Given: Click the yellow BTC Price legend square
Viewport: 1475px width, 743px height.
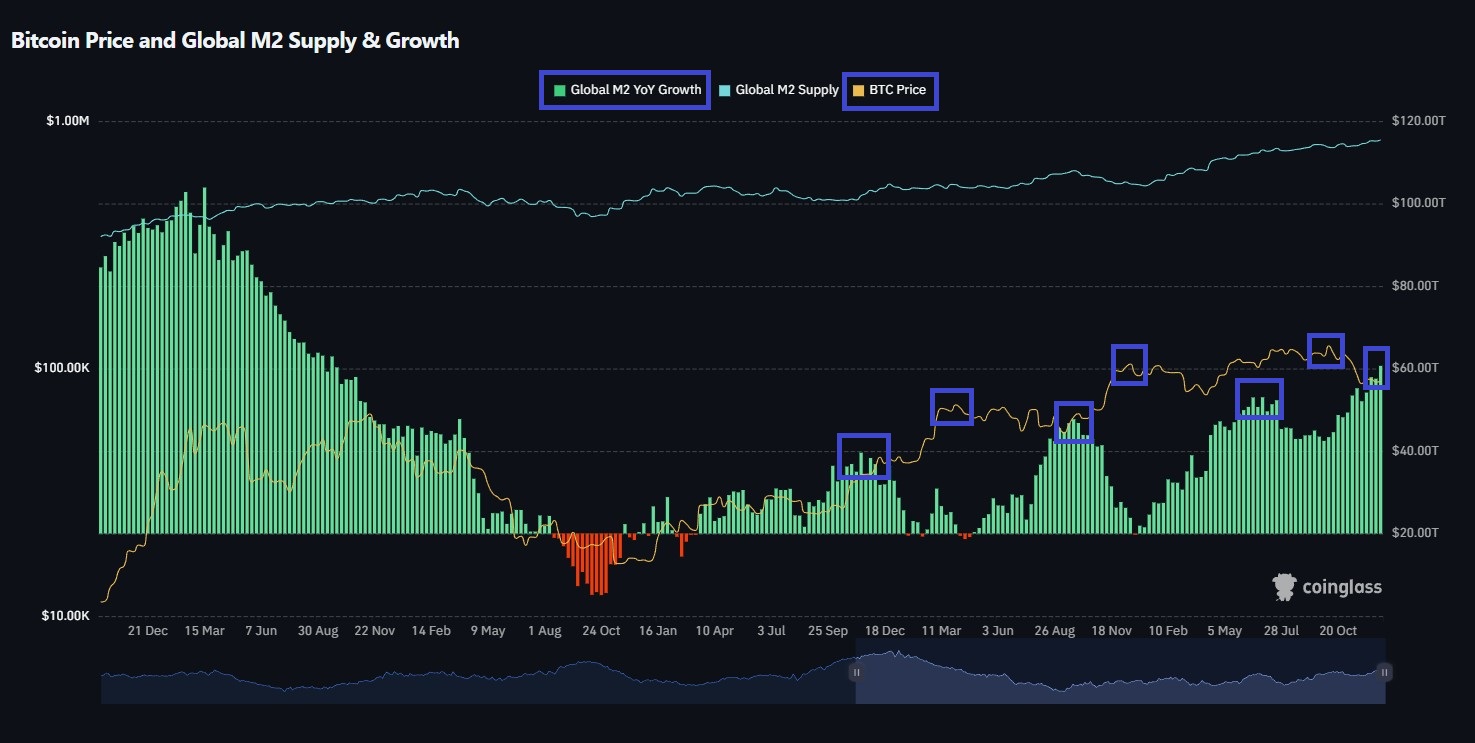Looking at the screenshot, I should click(858, 90).
